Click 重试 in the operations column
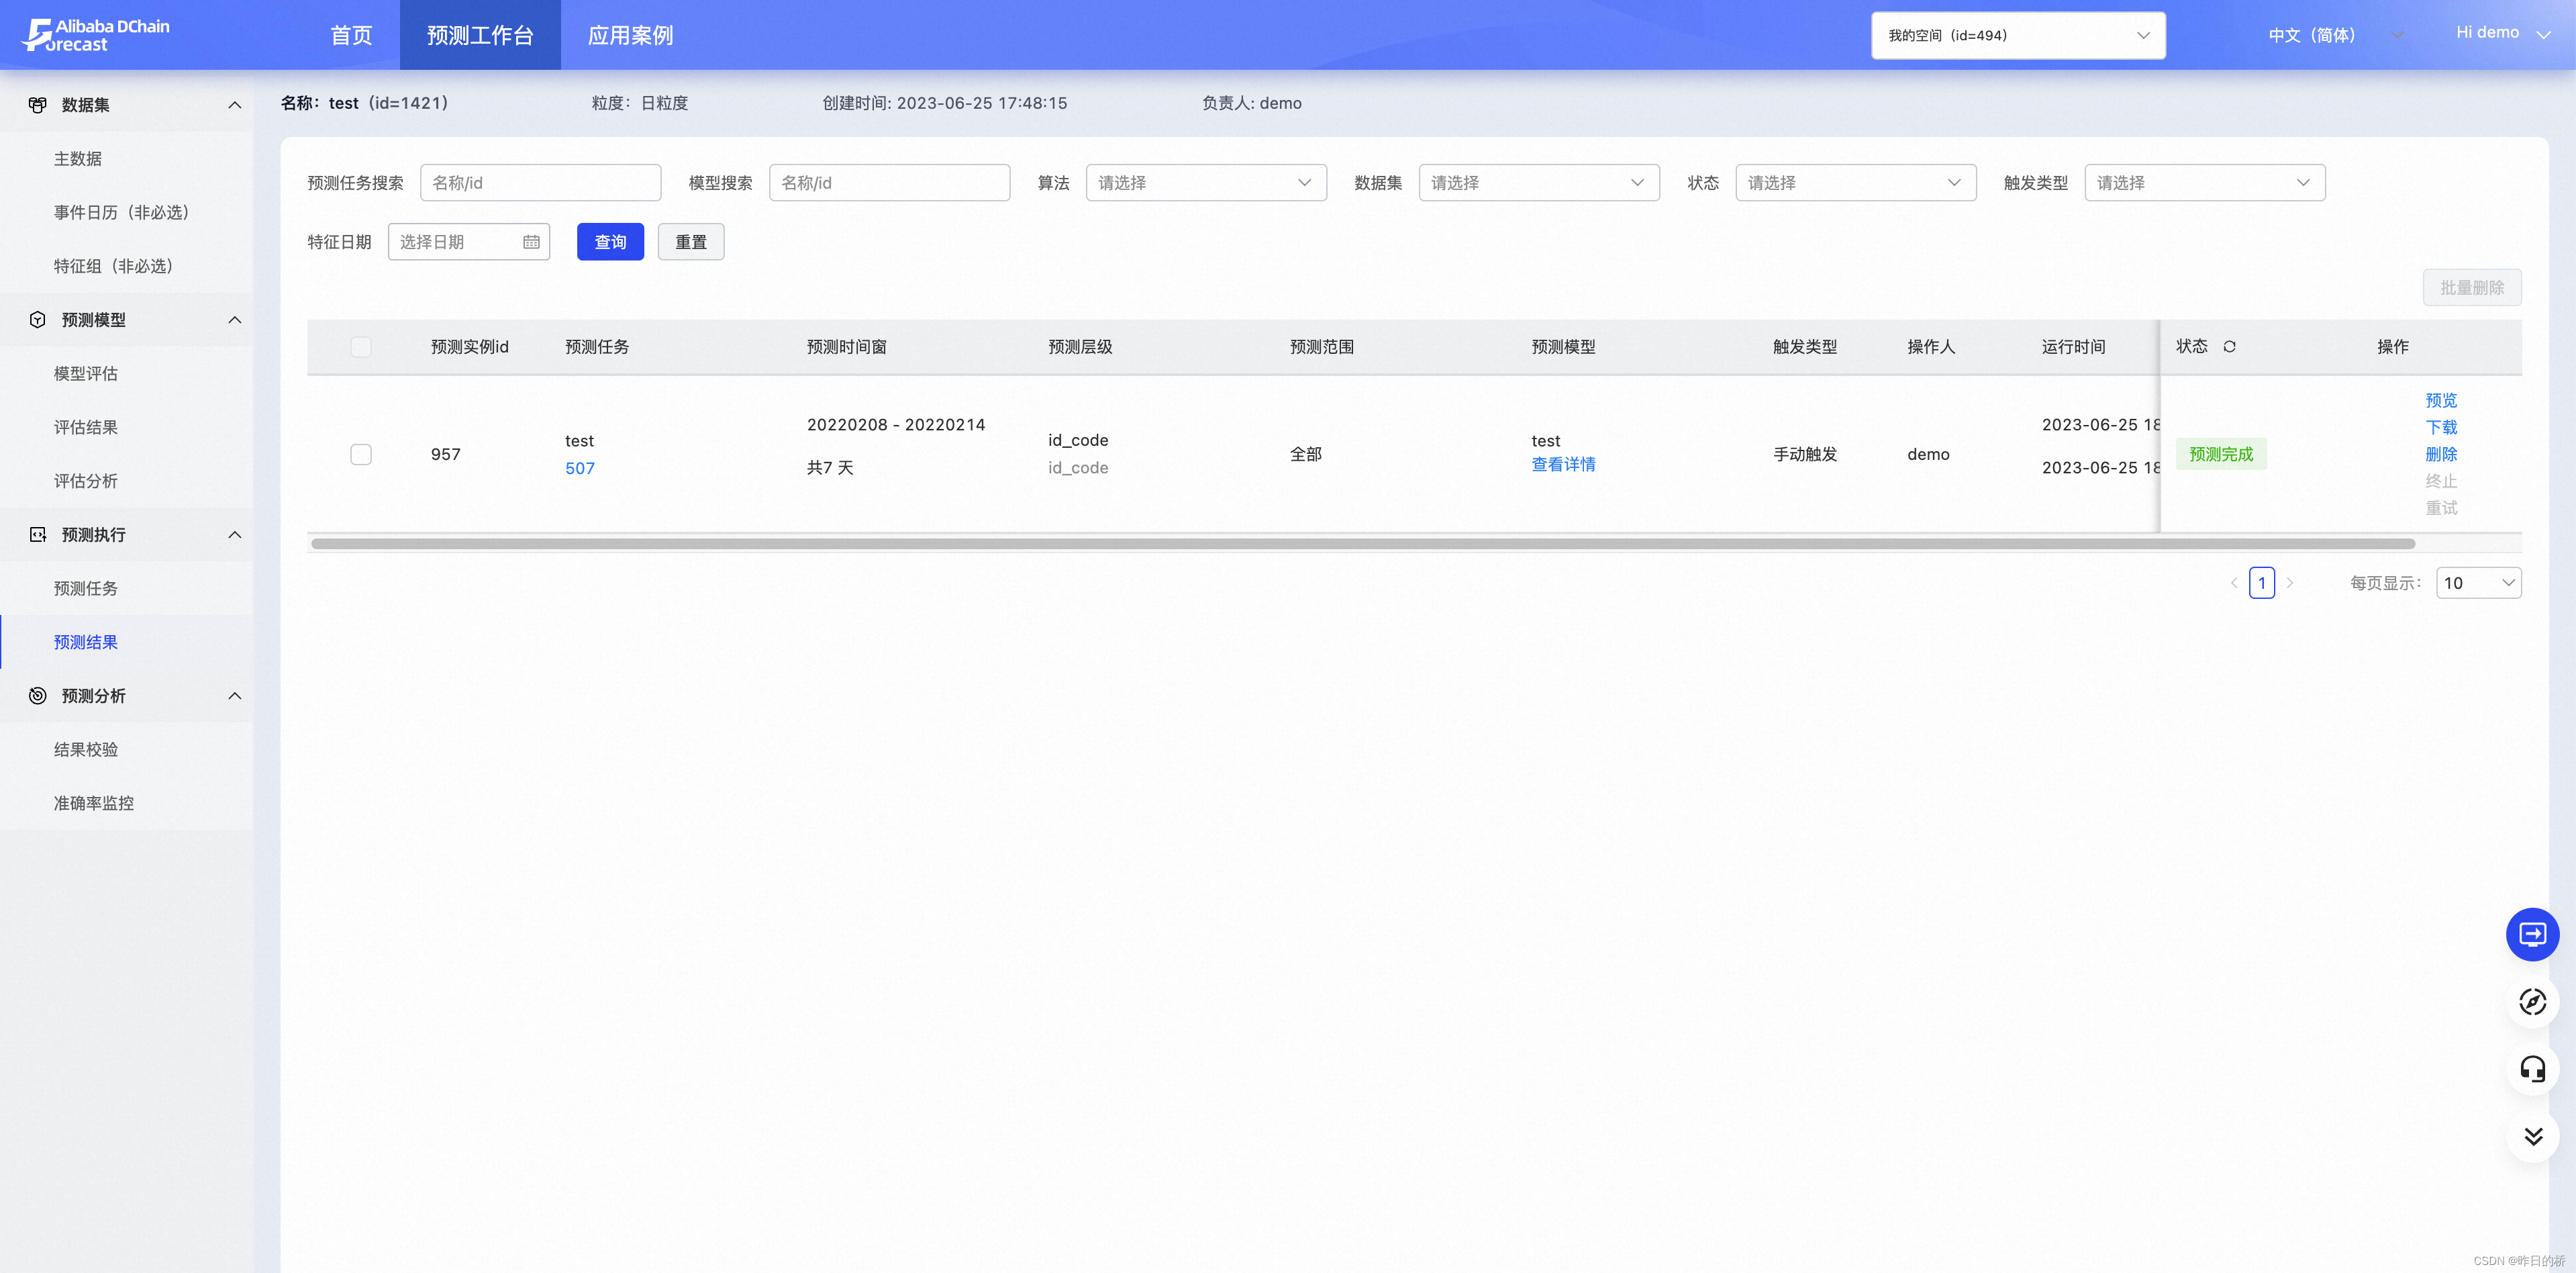The height and width of the screenshot is (1273, 2576). coord(2441,509)
